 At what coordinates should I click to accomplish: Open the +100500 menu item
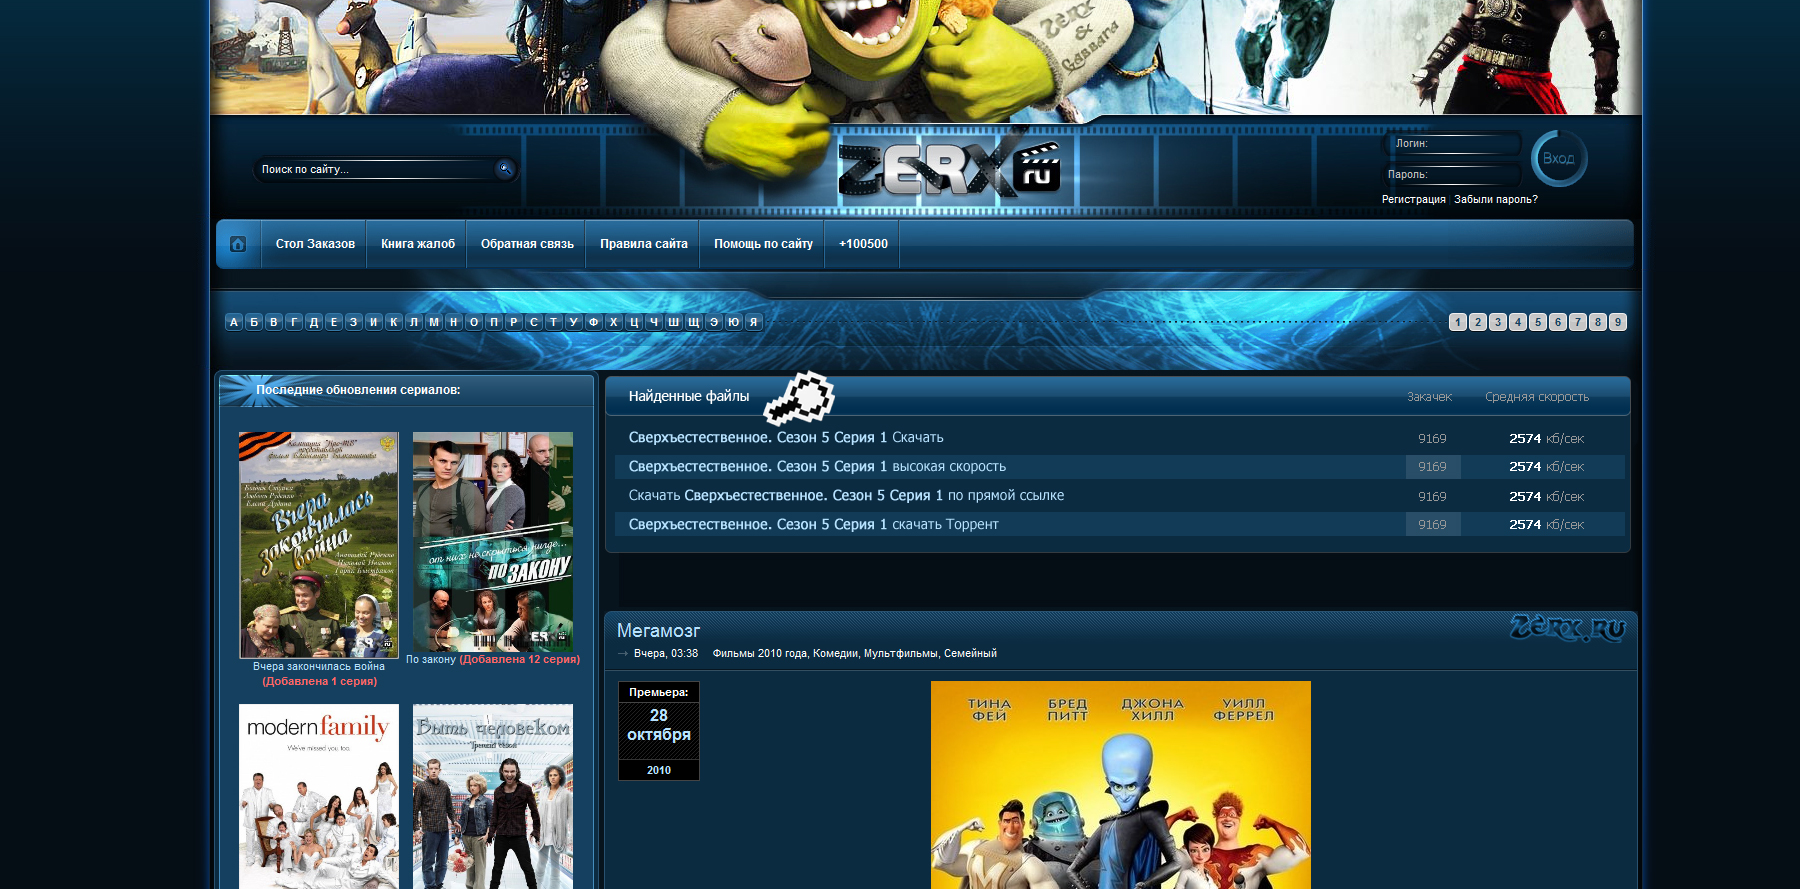(x=863, y=244)
